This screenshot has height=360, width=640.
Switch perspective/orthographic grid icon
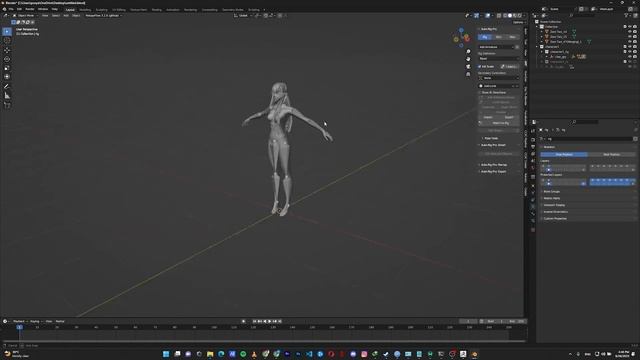(468, 74)
